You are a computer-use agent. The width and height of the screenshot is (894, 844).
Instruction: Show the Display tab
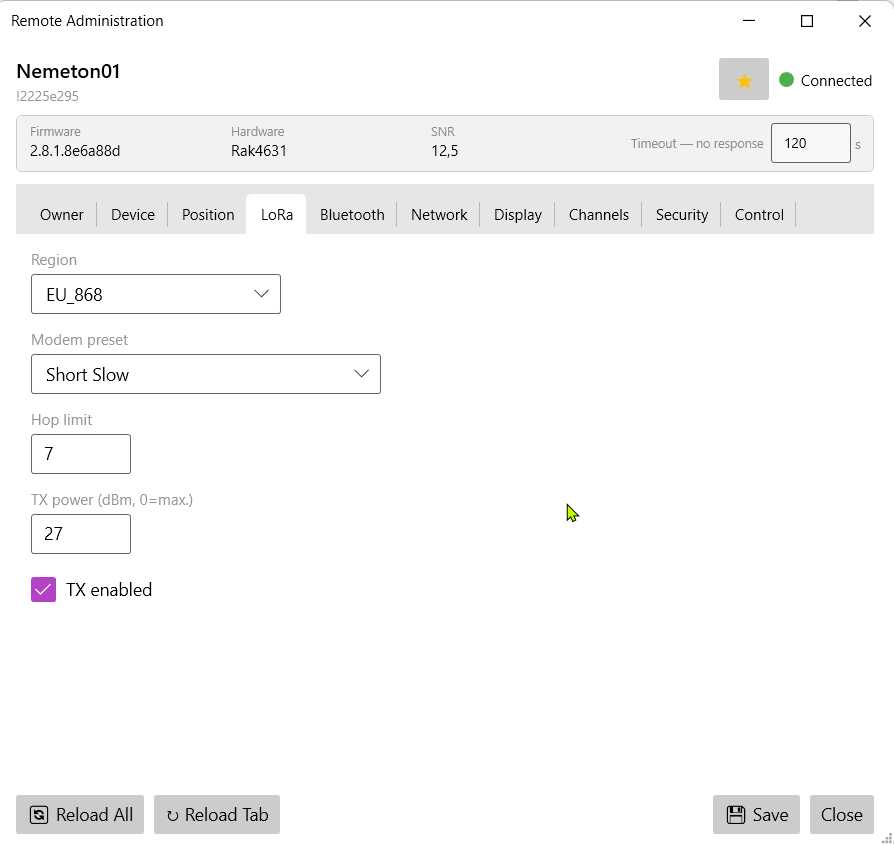[x=518, y=214]
